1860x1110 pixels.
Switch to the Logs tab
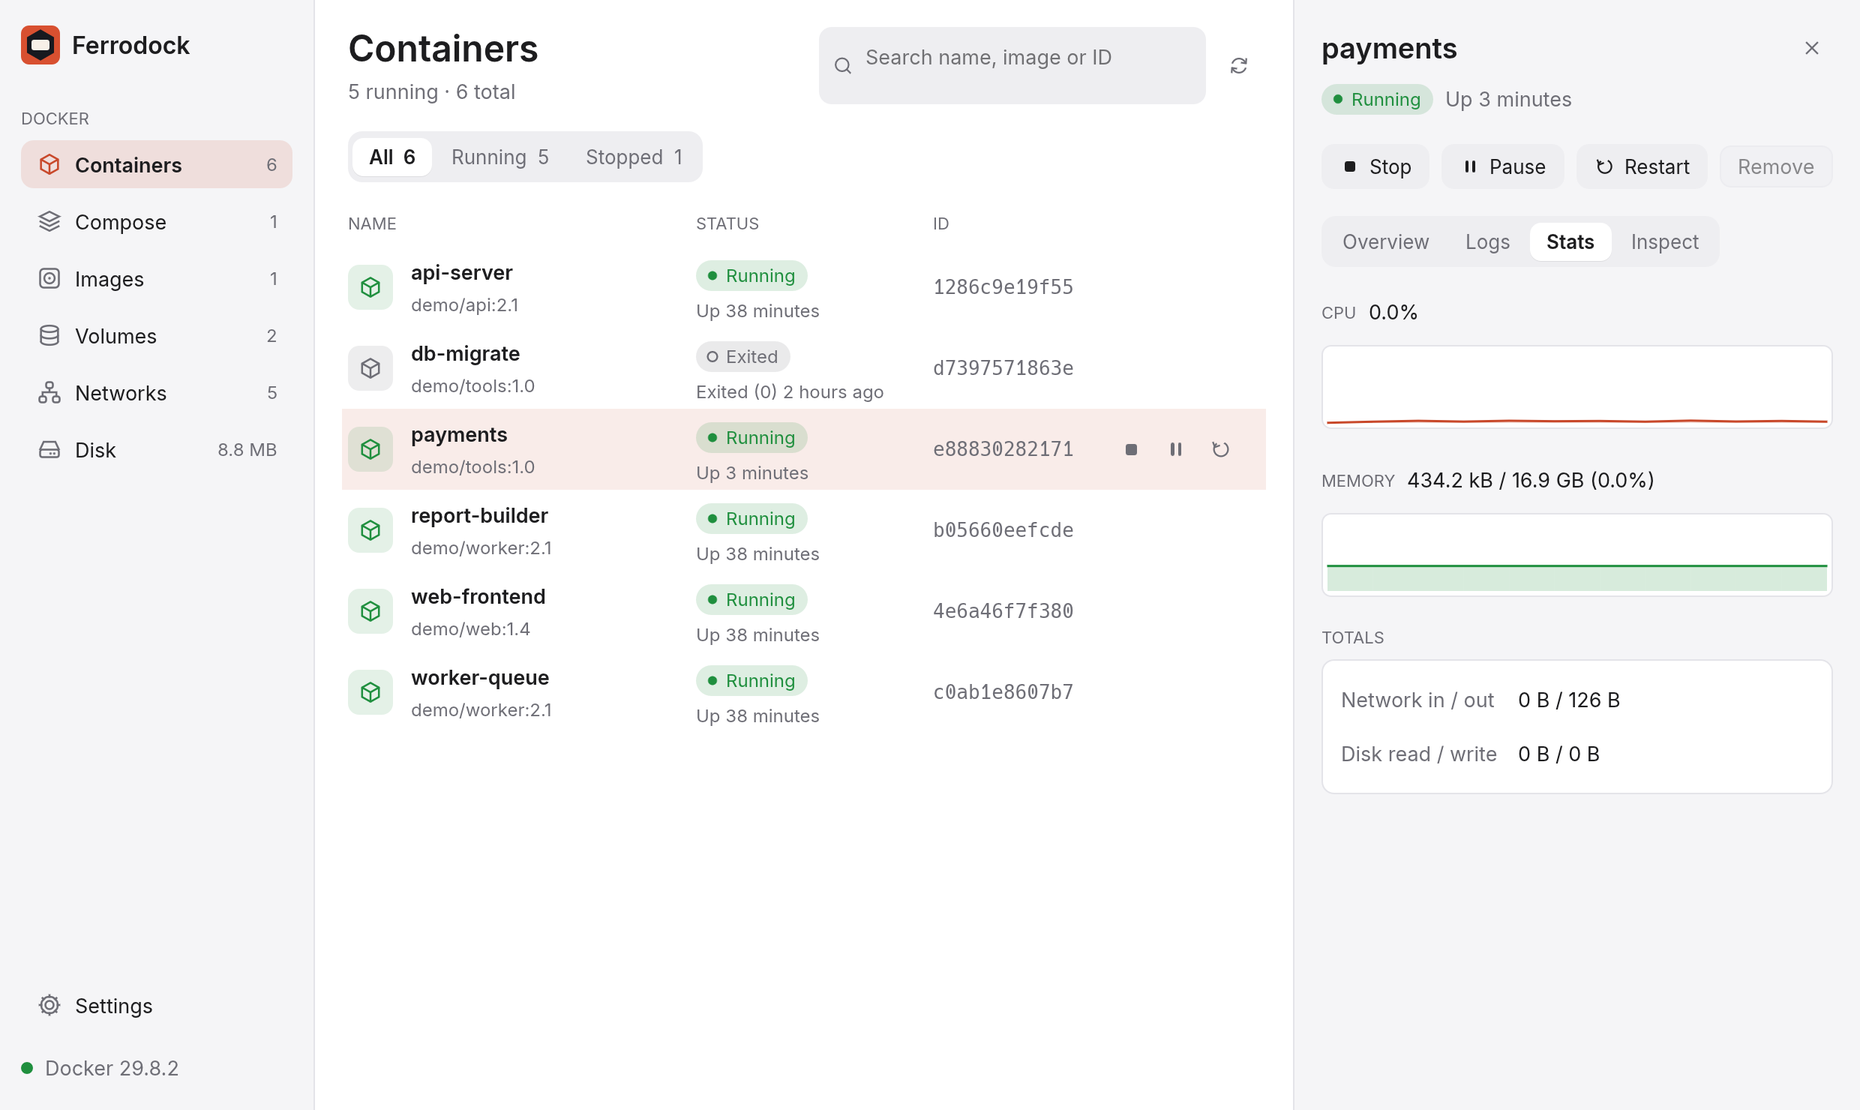1487,242
